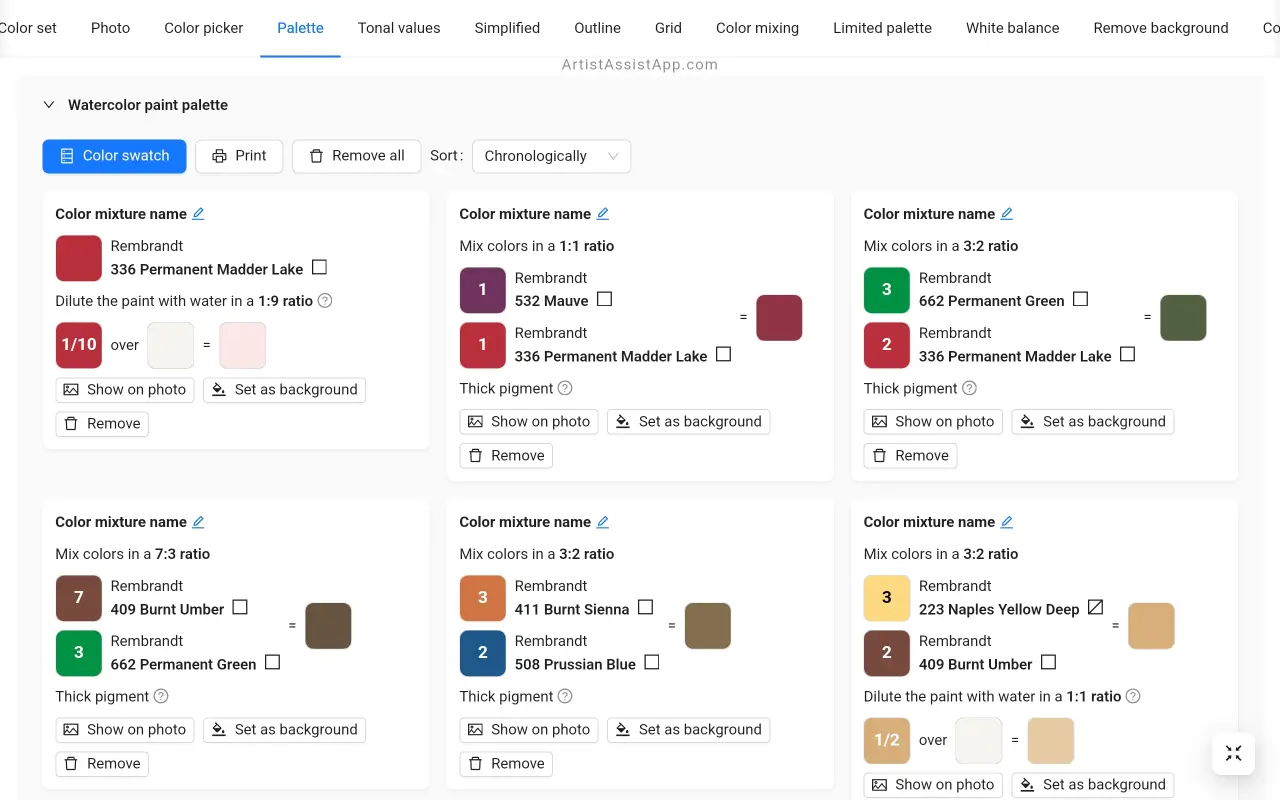The height and width of the screenshot is (800, 1280).
Task: Edit name of Burnt Umber 7:3 mixture card
Action: pyautogui.click(x=198, y=522)
